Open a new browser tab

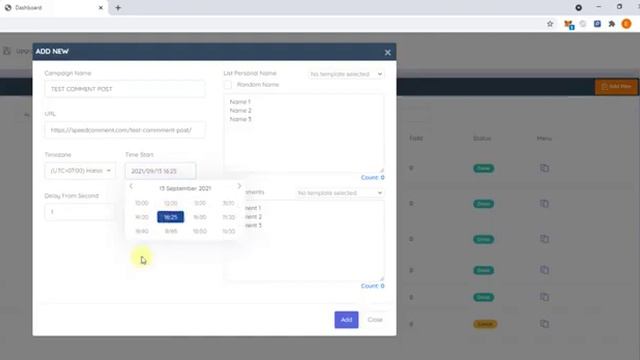(x=118, y=7)
